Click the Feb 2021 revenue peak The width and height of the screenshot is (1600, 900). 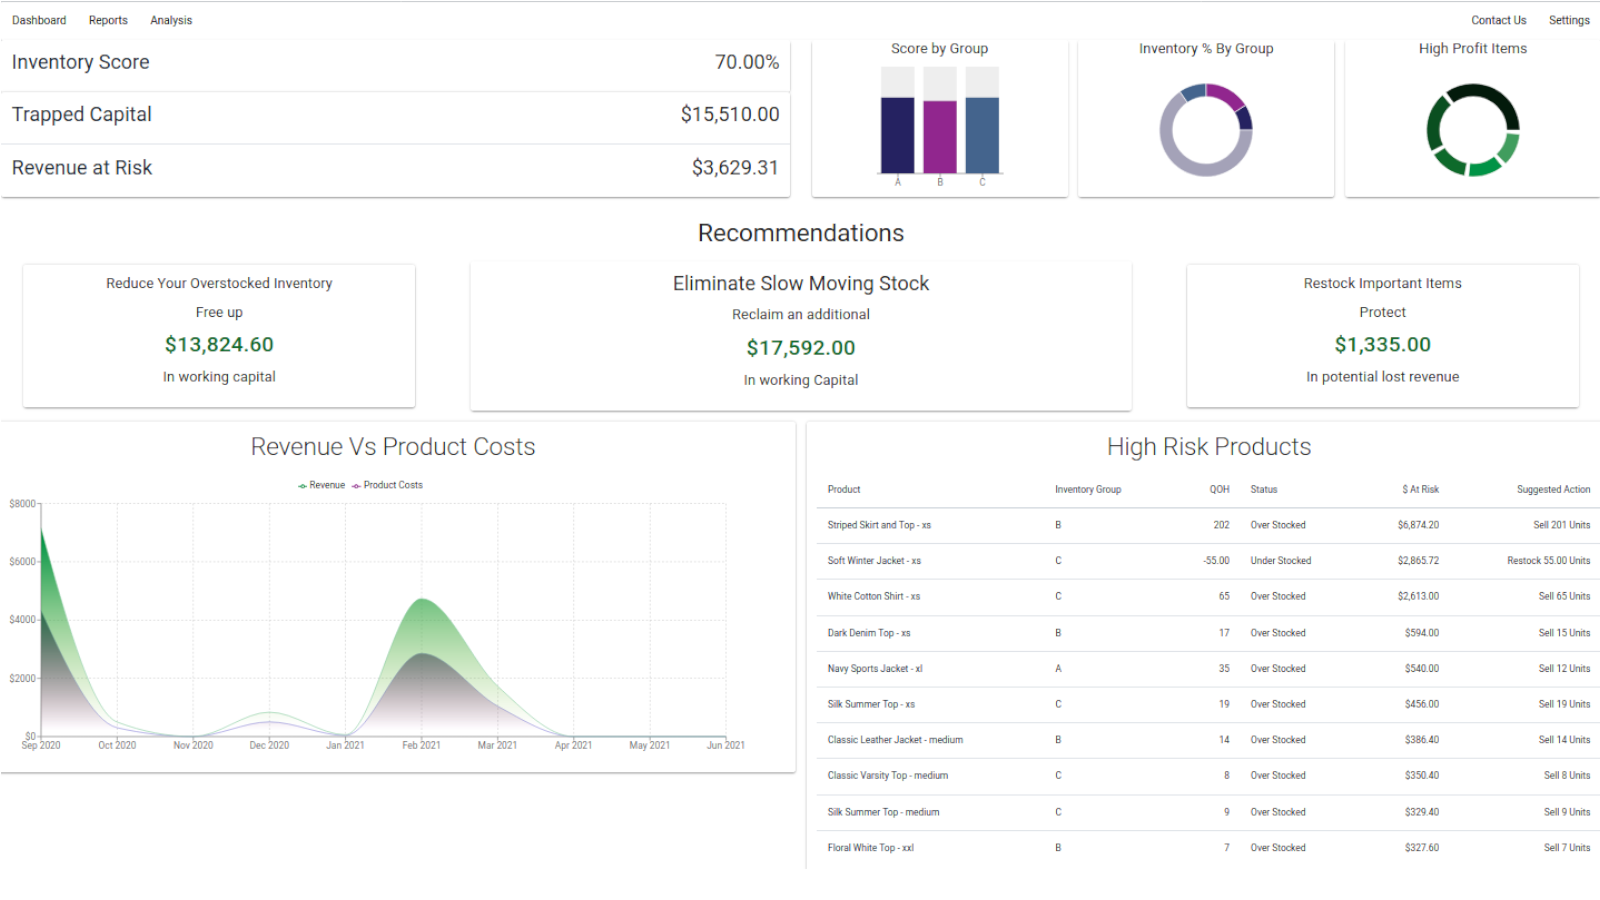[x=423, y=599]
